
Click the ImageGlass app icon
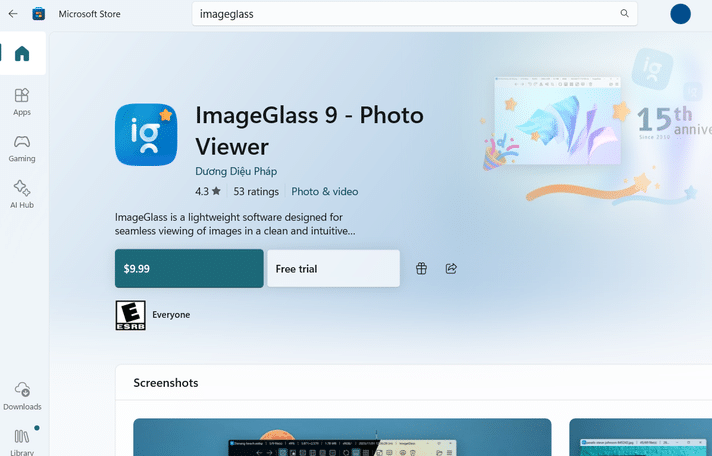click(x=146, y=134)
